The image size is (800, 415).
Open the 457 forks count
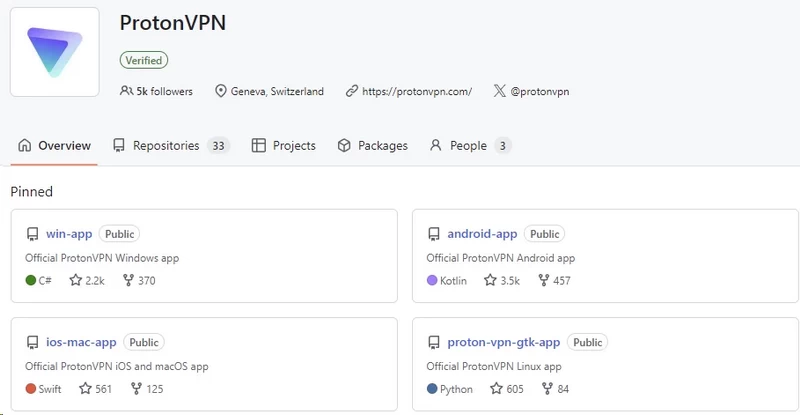562,280
